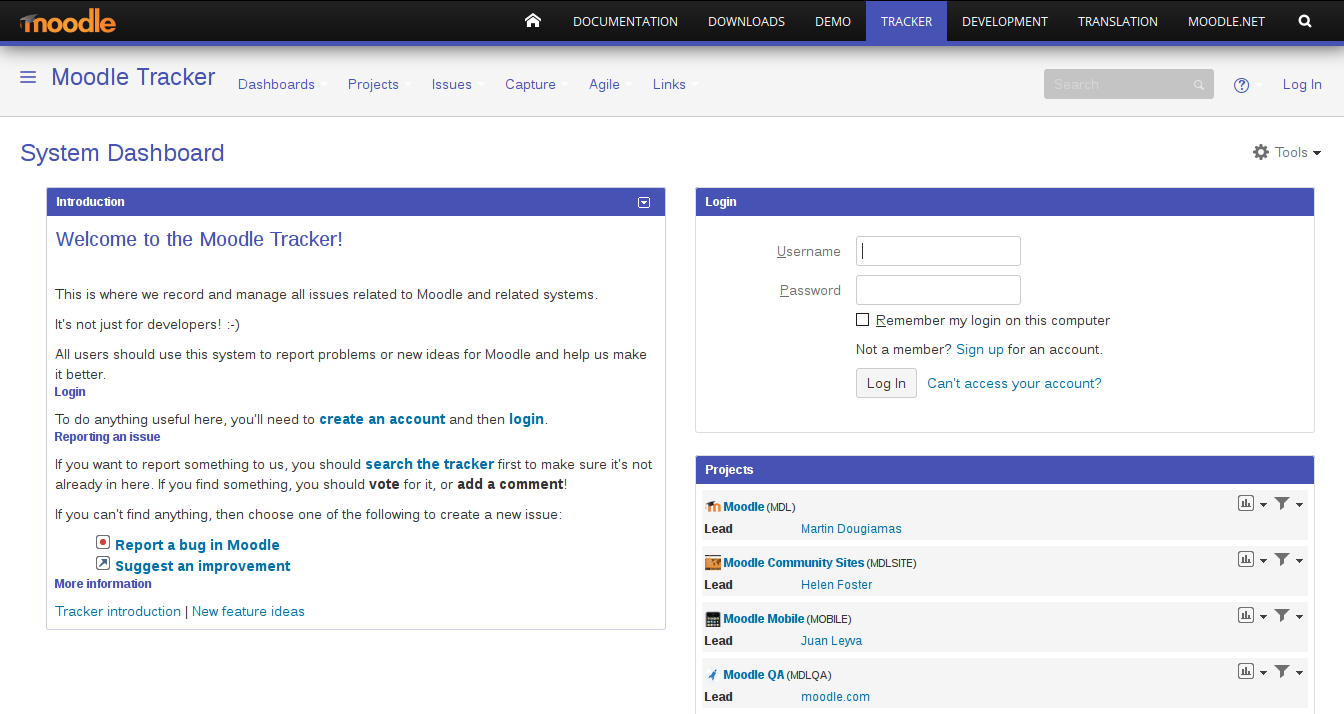Go to Moodle home icon
Screen dimensions: 1344x714
tap(533, 20)
